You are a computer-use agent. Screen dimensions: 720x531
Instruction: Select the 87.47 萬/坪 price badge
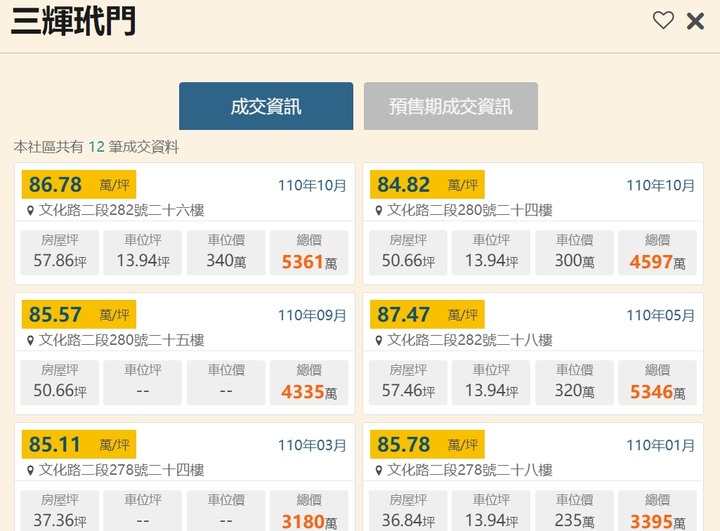[x=428, y=315]
